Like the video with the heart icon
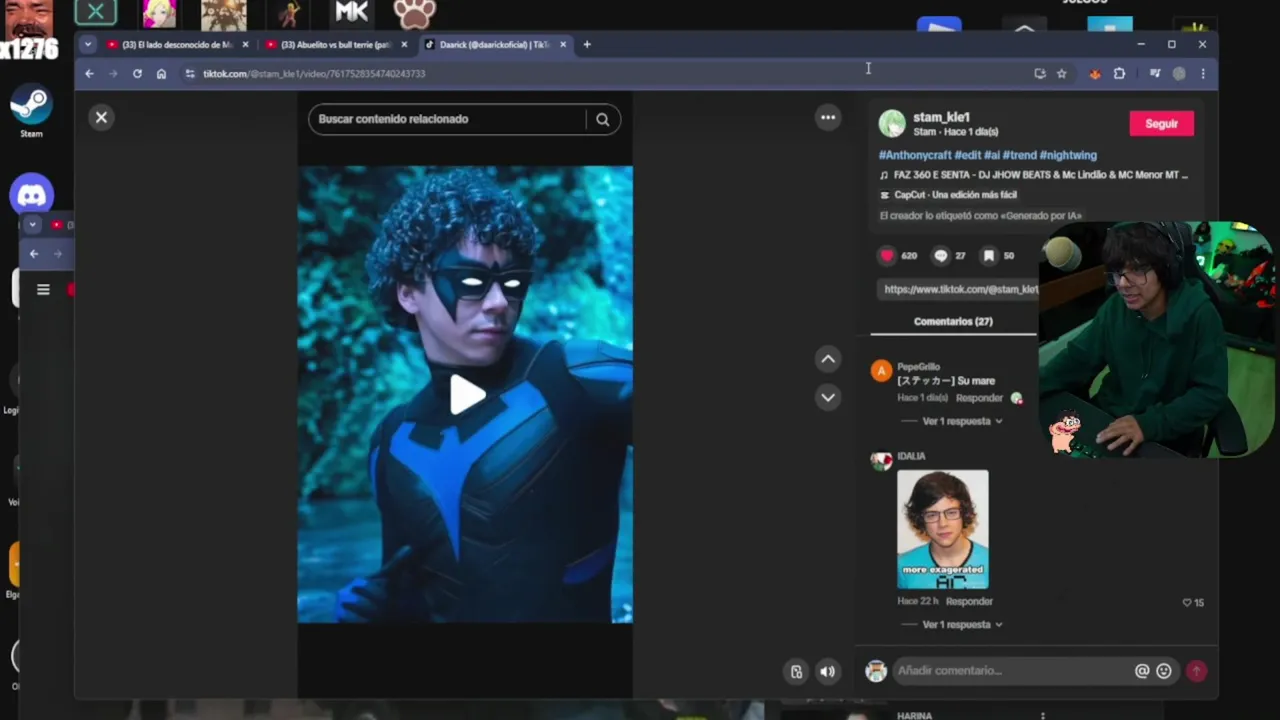 click(886, 255)
